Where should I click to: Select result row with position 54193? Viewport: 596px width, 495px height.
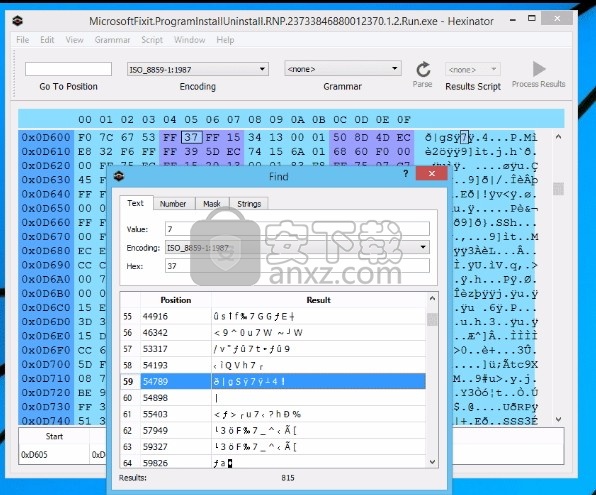(x=273, y=365)
